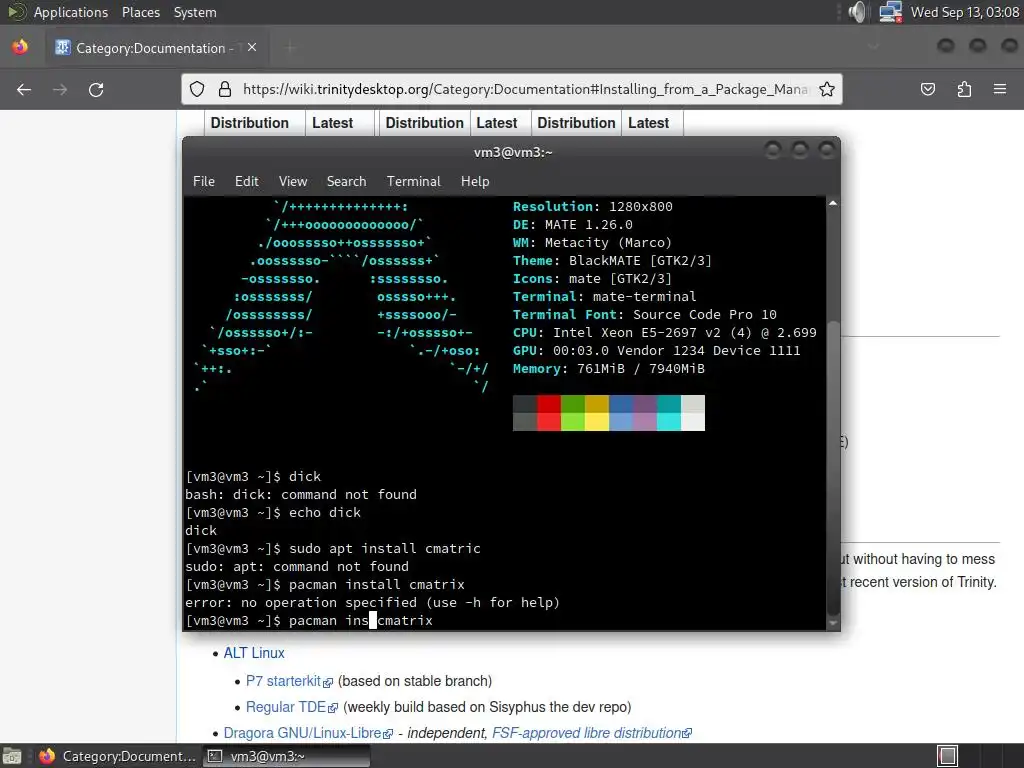
Task: Open terminal Help menu
Action: 475,182
